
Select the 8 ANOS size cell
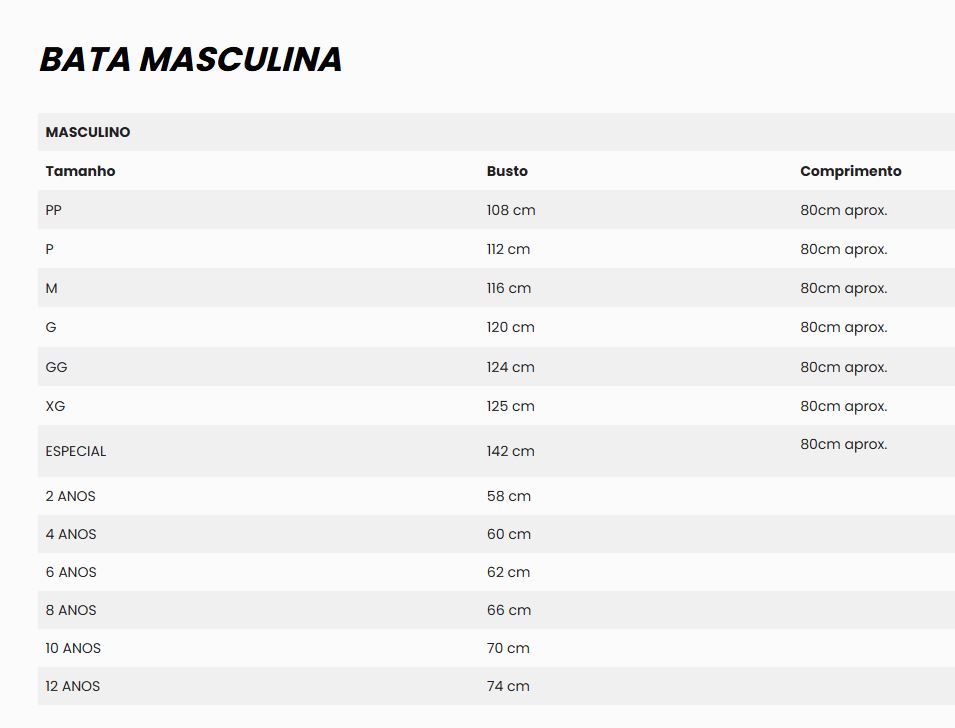coord(71,610)
